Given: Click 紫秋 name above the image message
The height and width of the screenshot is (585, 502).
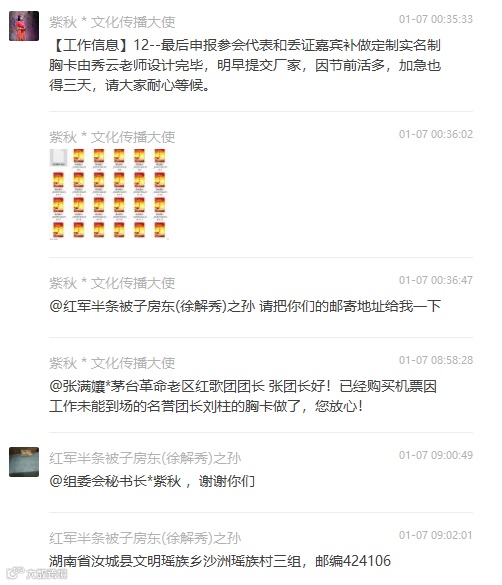Looking at the screenshot, I should pos(112,137).
